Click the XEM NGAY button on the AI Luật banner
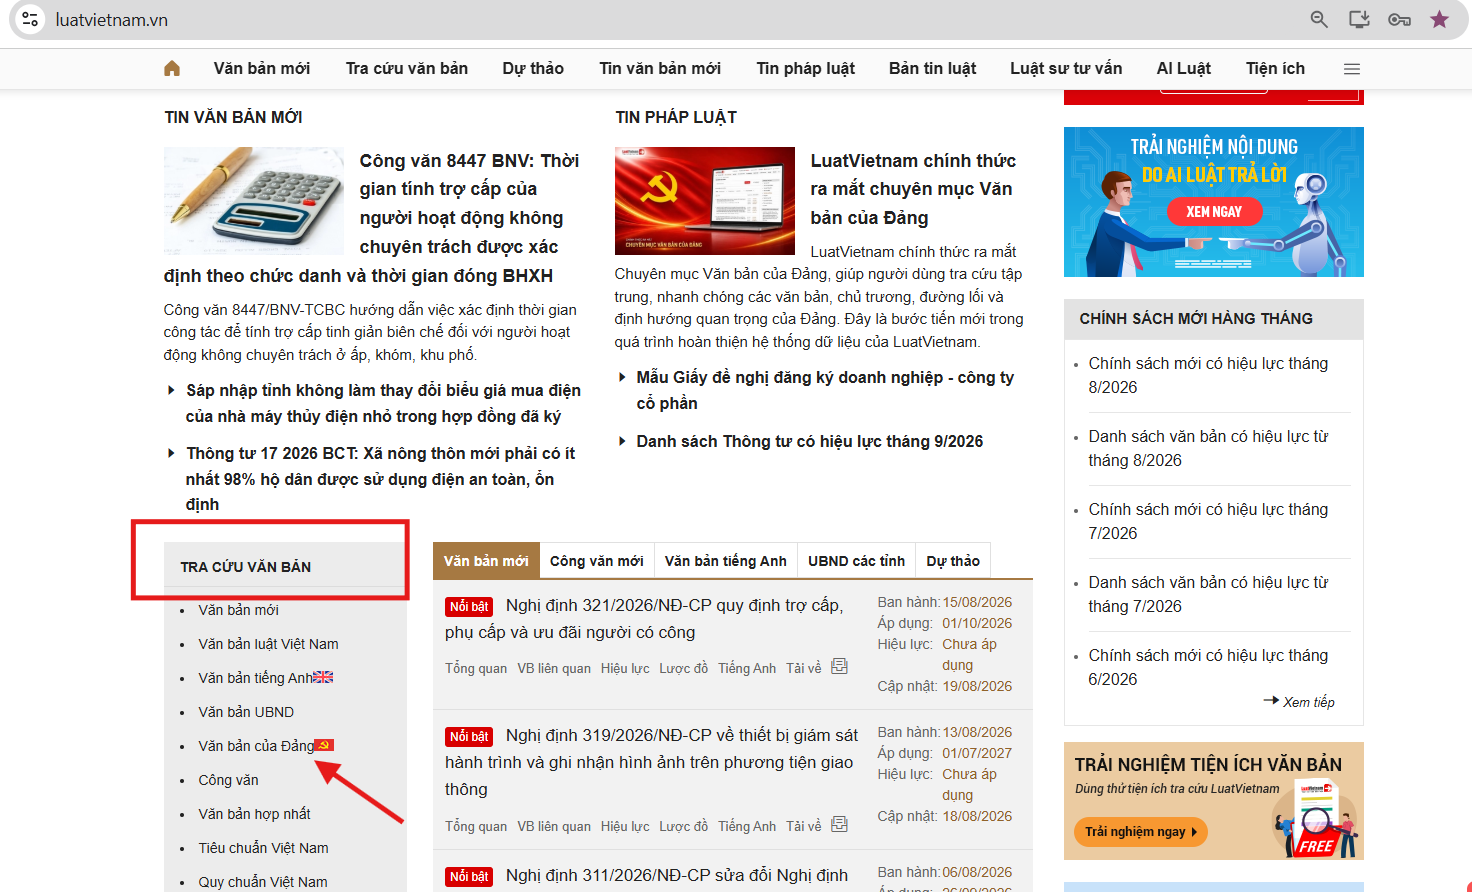This screenshot has height=892, width=1472. [1214, 212]
